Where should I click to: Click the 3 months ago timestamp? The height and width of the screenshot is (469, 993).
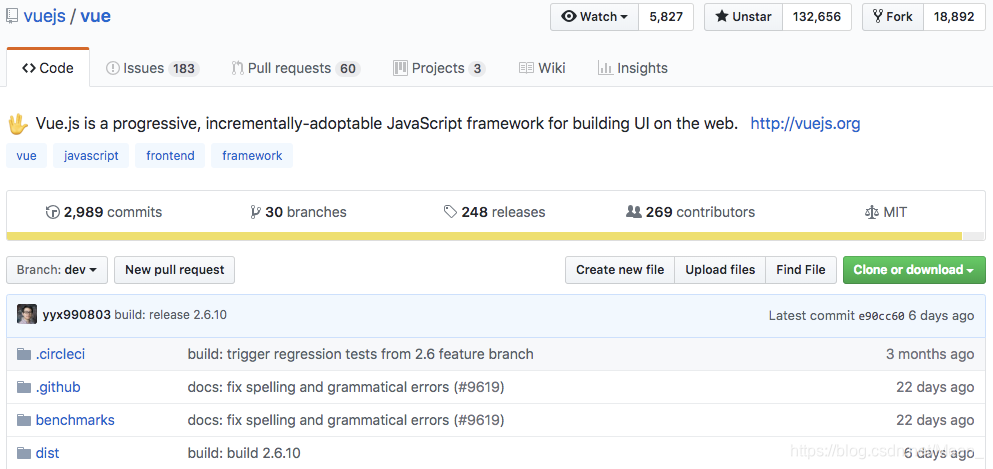930,354
